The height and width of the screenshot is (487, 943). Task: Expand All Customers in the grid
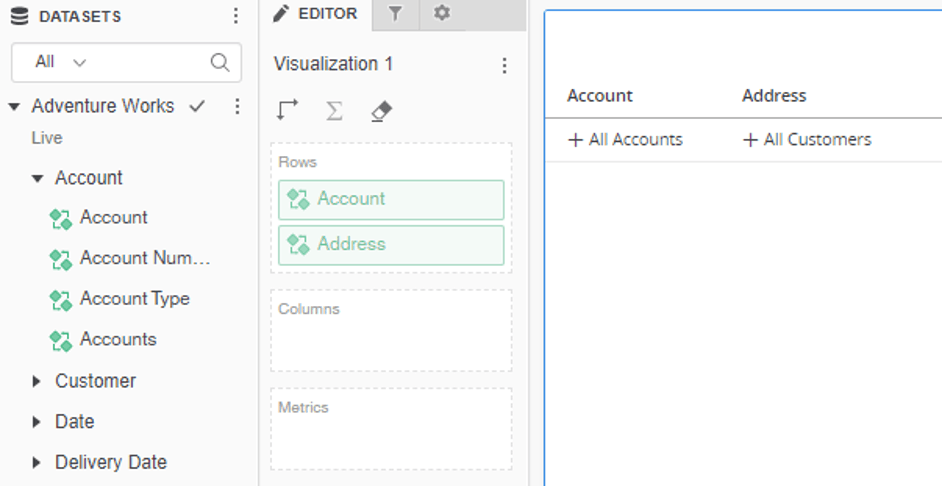[x=750, y=141]
